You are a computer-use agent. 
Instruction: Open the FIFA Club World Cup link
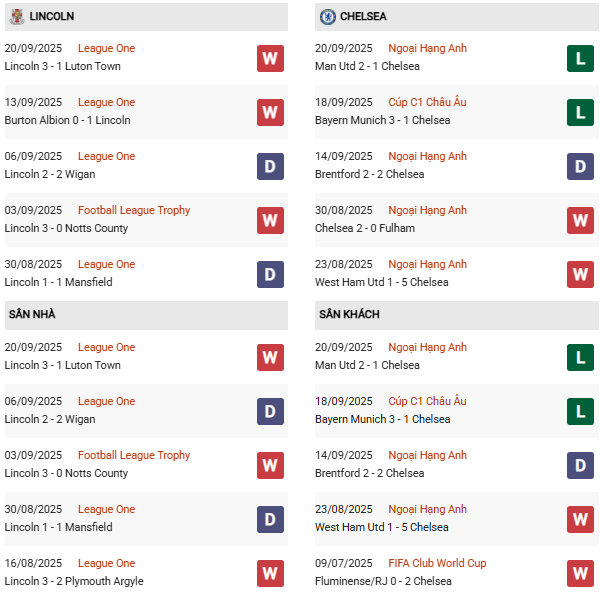[437, 563]
